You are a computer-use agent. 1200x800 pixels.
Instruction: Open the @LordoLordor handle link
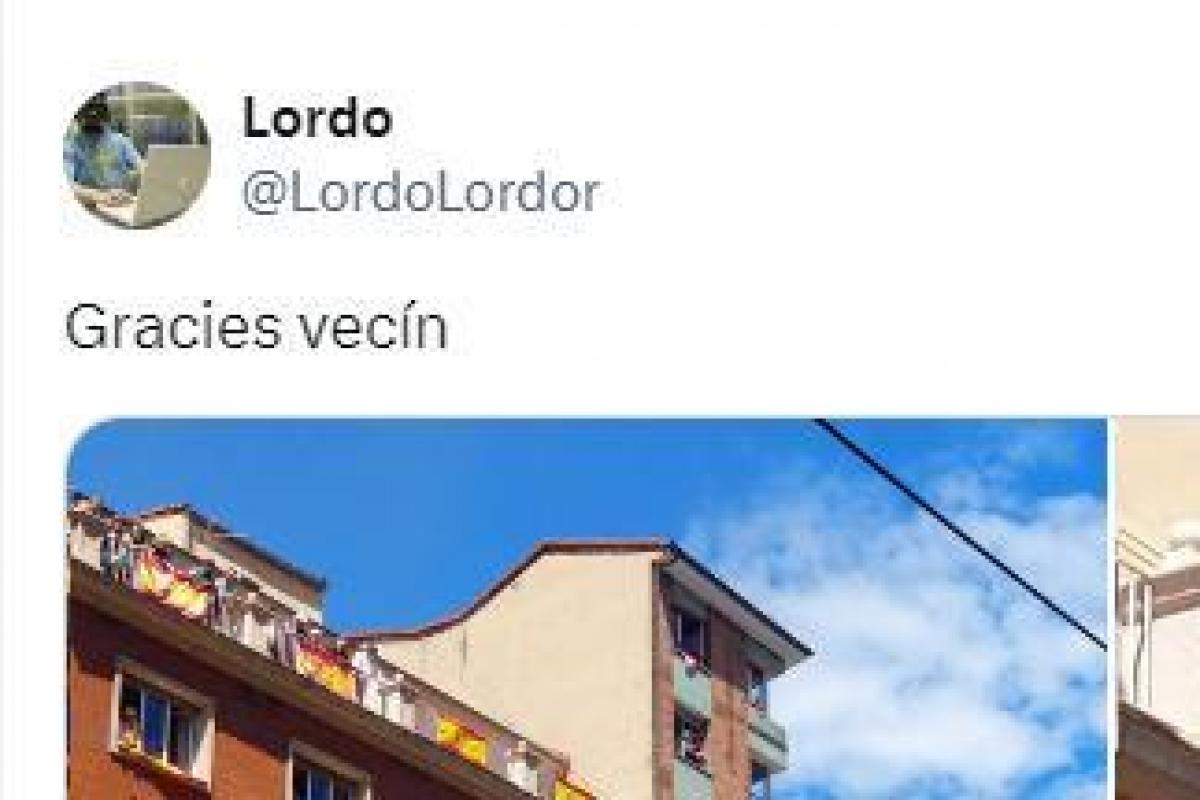coord(421,193)
